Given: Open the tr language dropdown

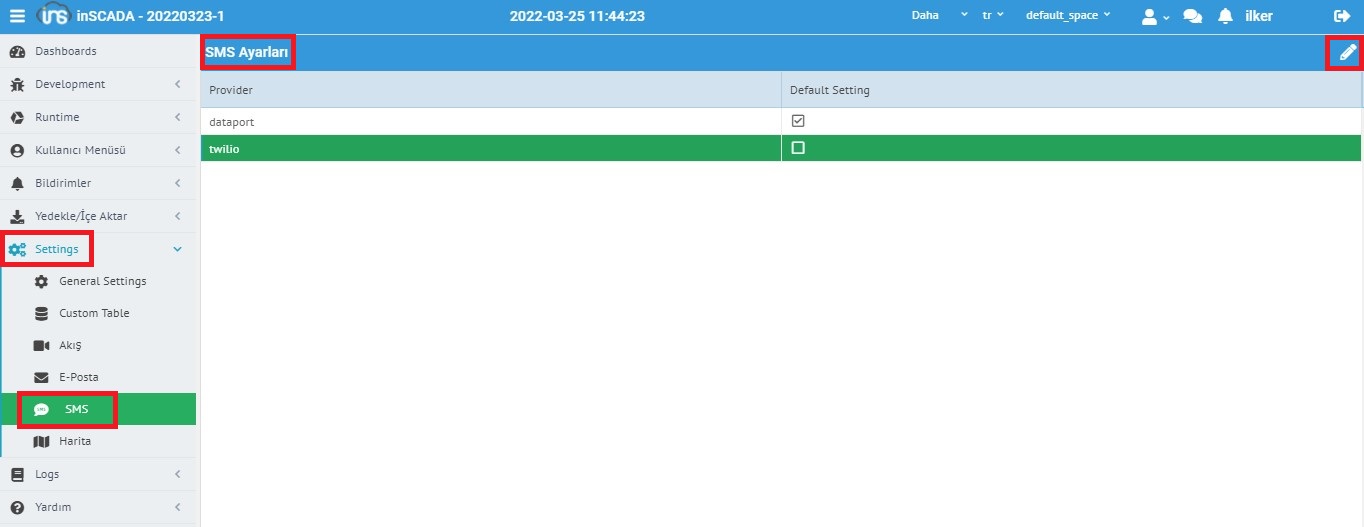Looking at the screenshot, I should pos(993,16).
